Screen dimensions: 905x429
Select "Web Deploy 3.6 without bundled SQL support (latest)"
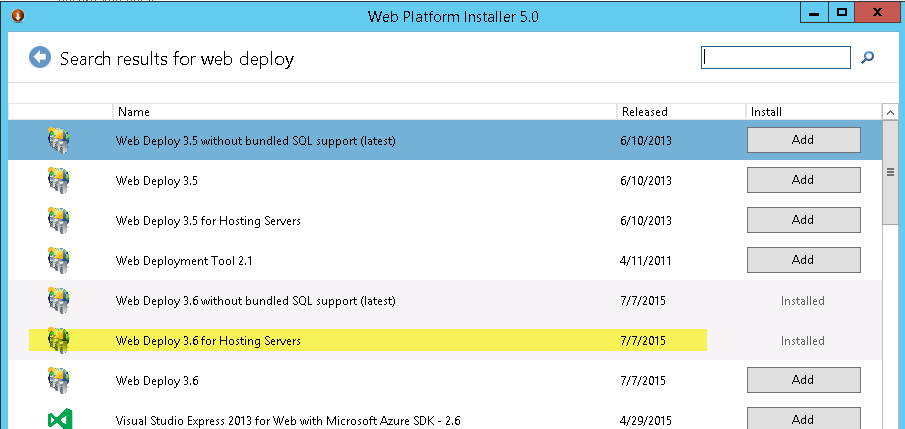pos(255,301)
